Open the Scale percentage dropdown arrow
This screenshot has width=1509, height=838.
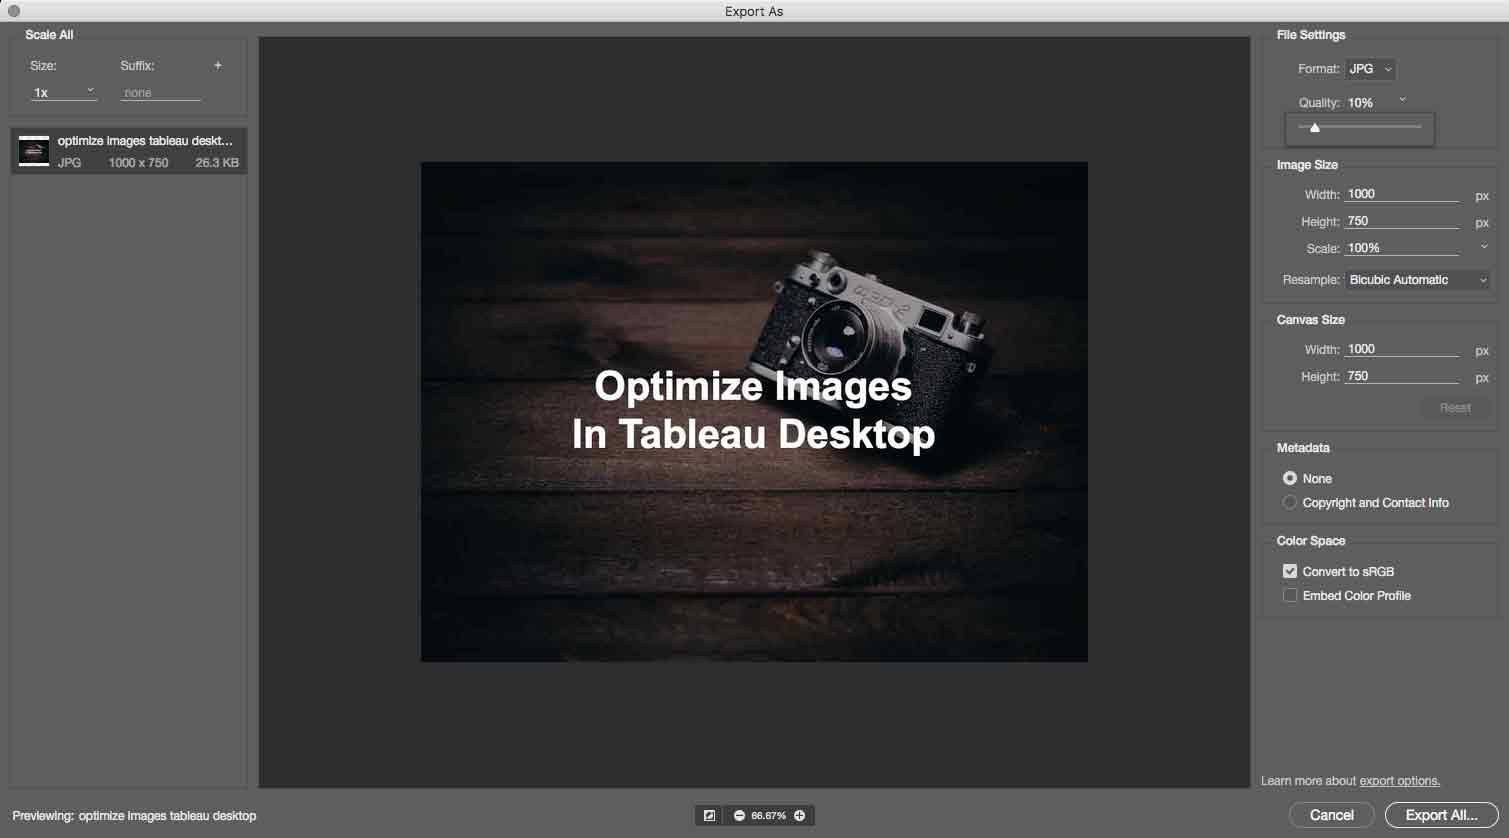click(1483, 247)
